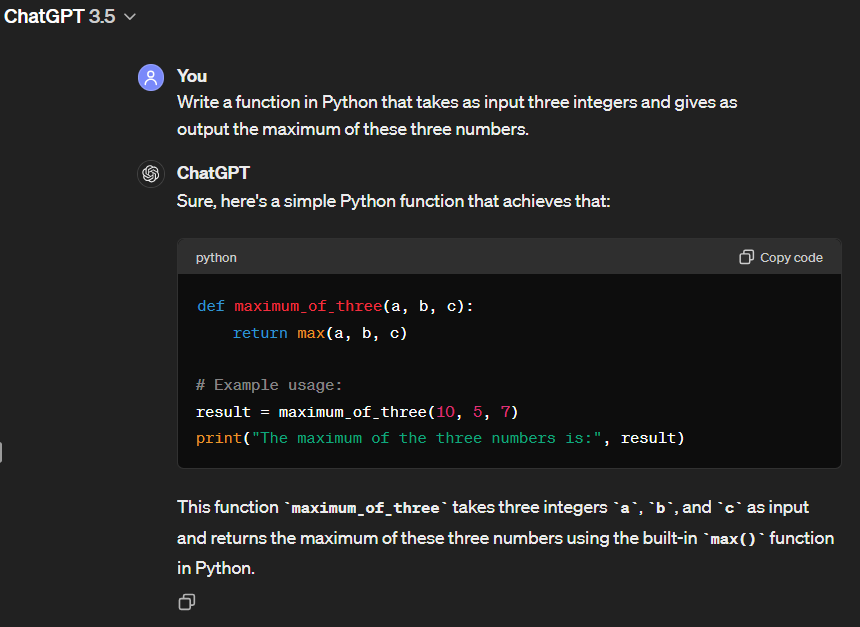Click the sidebar toggle handle at left edge
Viewport: 860px width, 627px height.
coord(1,453)
